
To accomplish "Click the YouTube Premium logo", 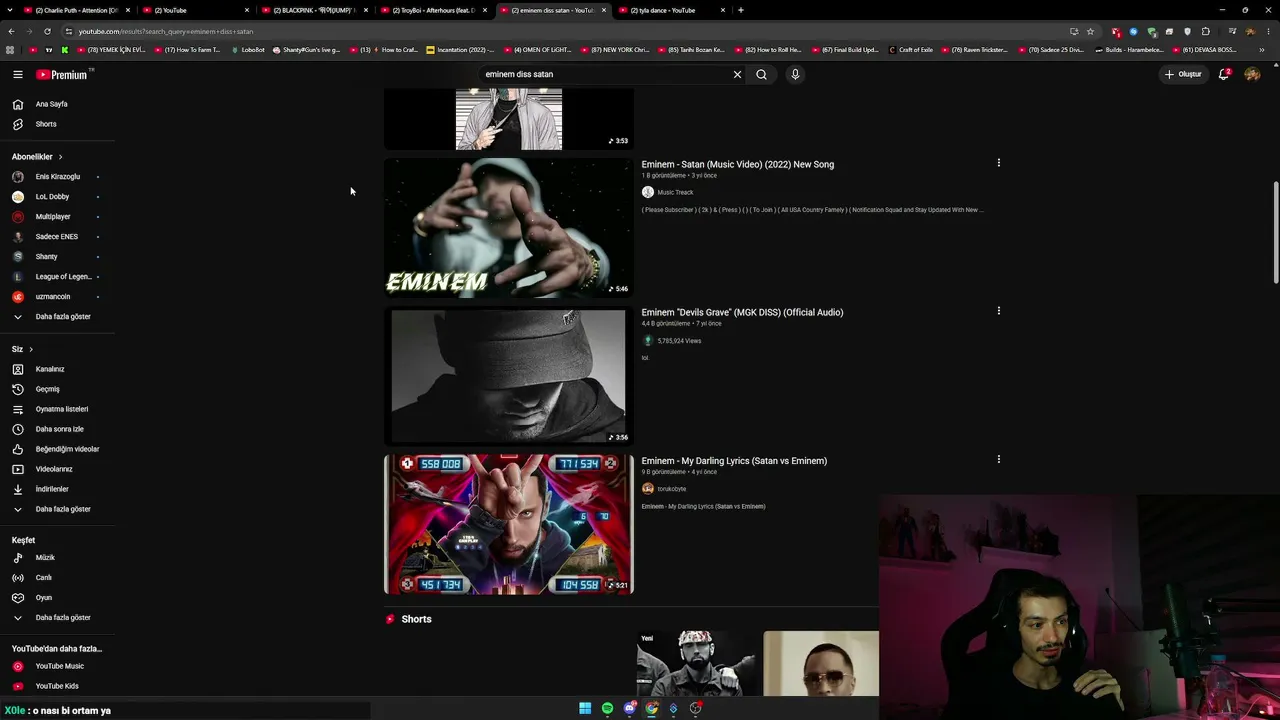I will [62, 74].
